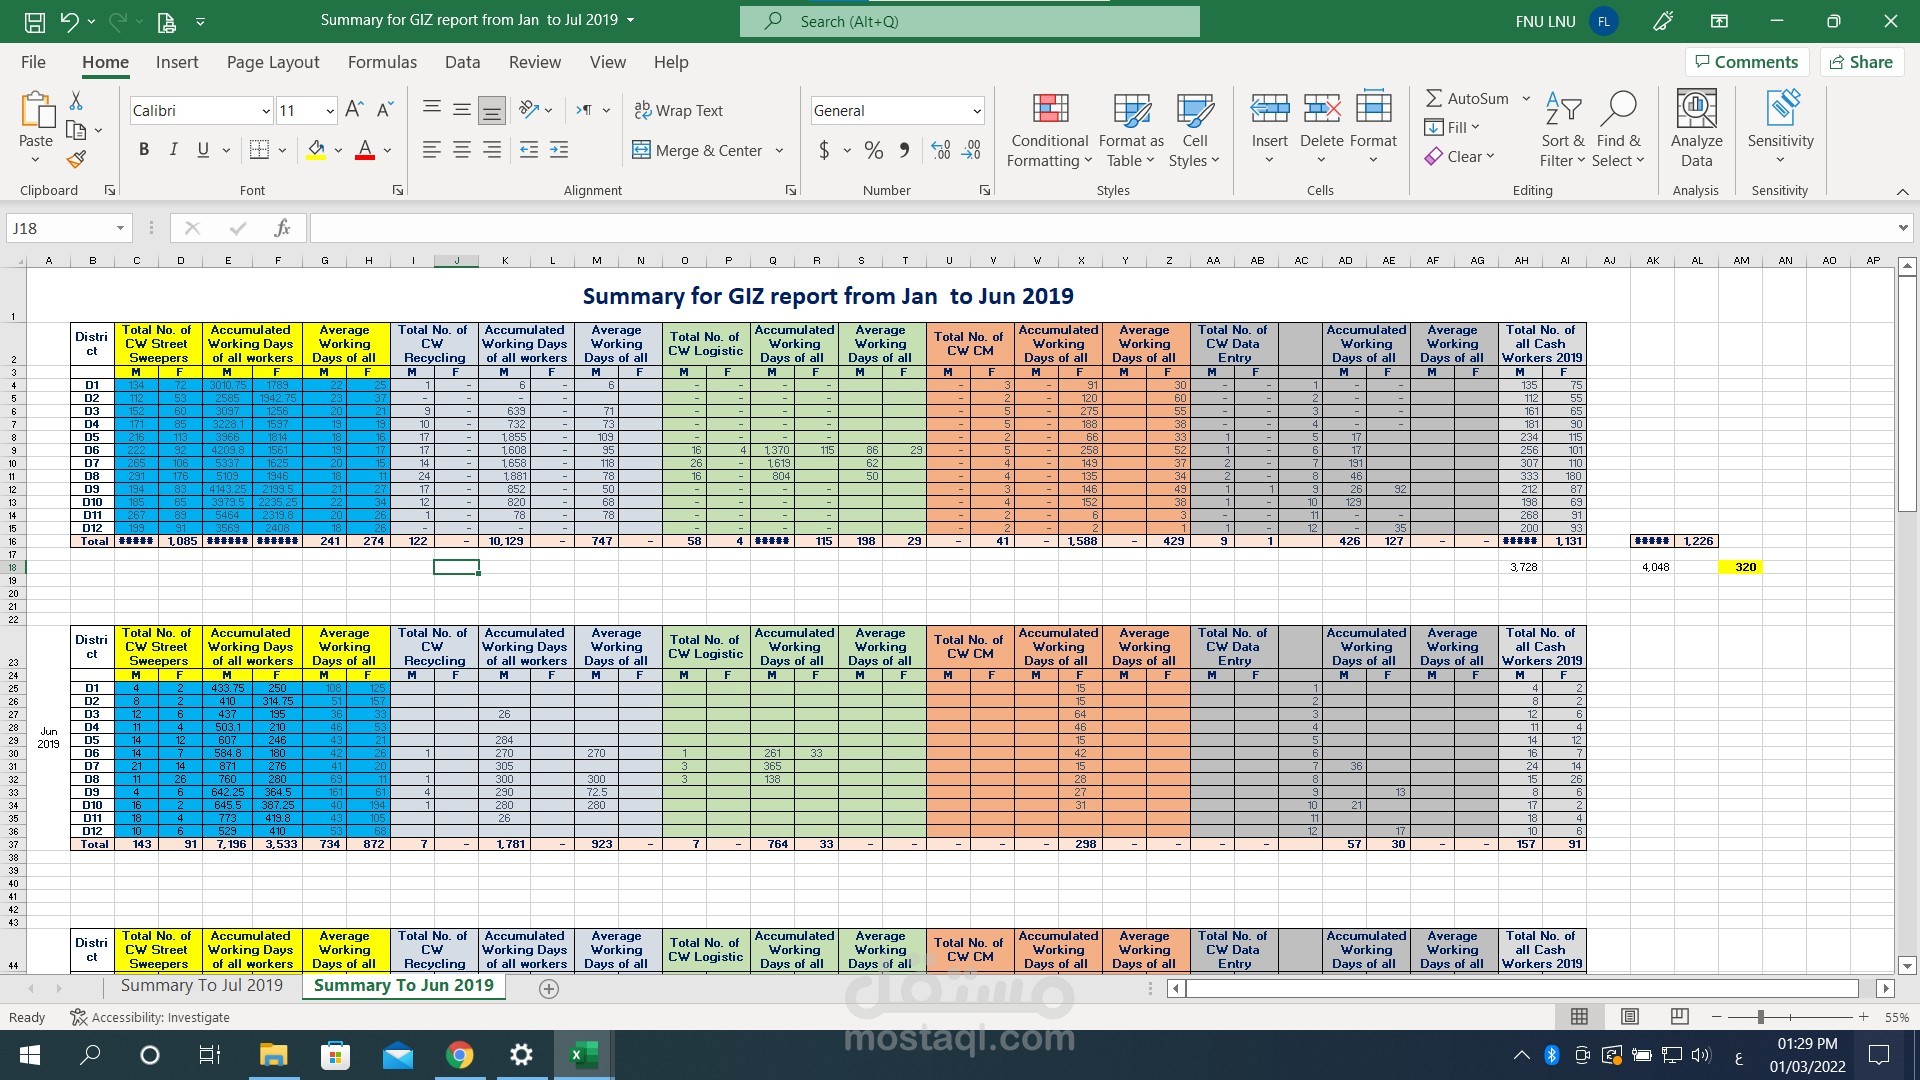Click the Share button
Screen dimensions: 1920x1080
[1860, 62]
